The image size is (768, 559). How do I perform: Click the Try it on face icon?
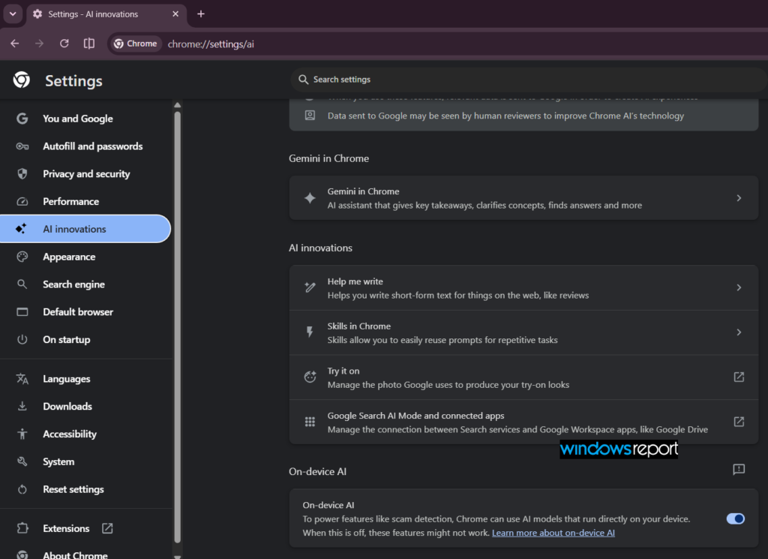[x=310, y=377]
